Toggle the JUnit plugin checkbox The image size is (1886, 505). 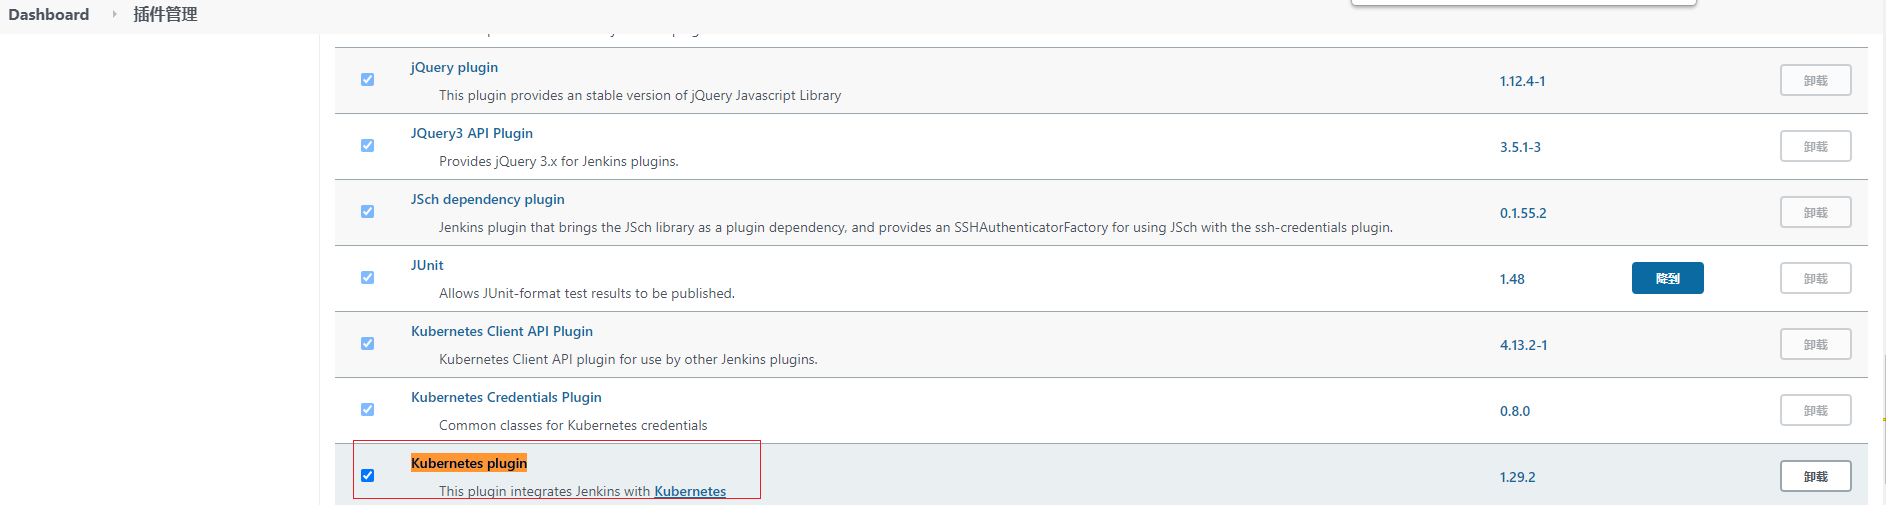367,278
